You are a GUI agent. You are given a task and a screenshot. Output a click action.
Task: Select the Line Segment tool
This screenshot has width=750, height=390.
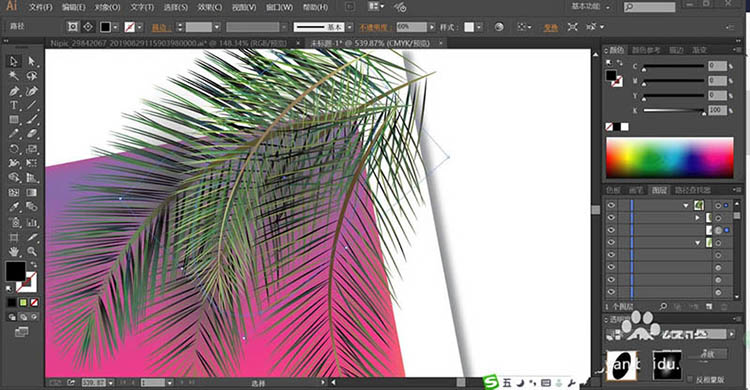click(32, 105)
